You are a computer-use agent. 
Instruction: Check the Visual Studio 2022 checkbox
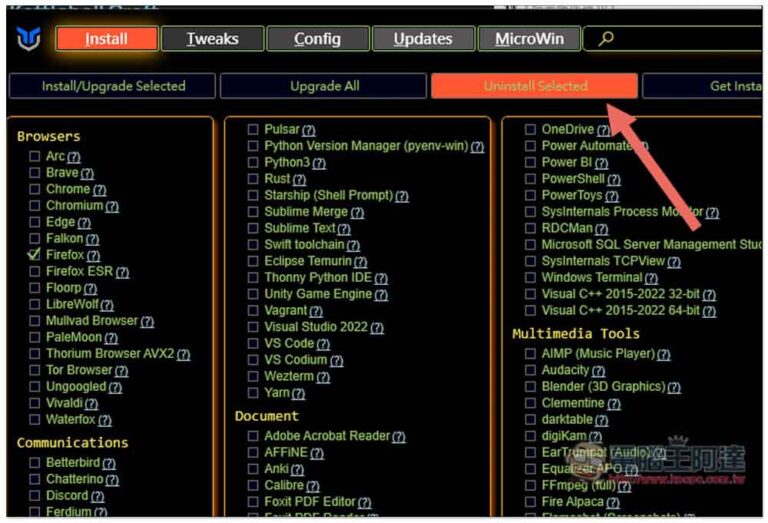(x=253, y=327)
